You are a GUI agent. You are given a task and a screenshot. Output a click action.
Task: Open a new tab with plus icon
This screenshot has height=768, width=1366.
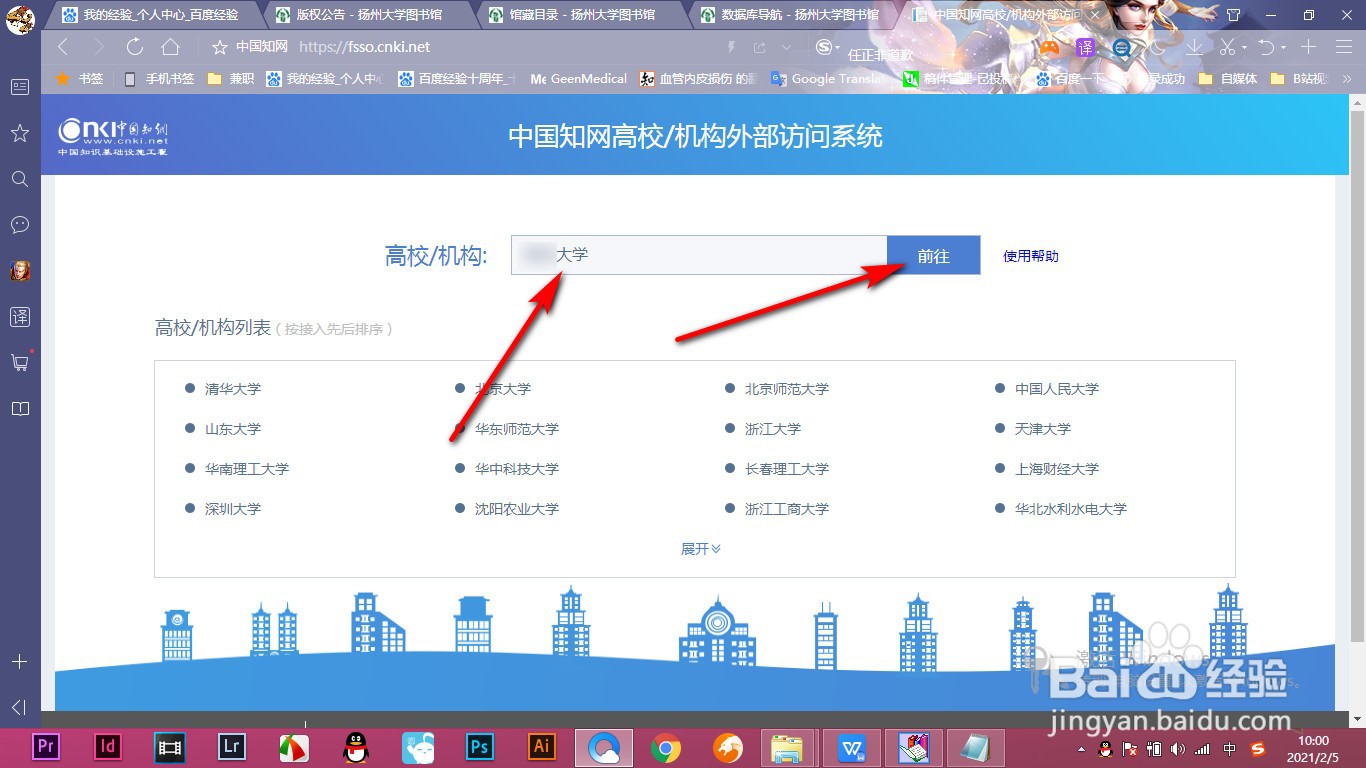[1308, 47]
